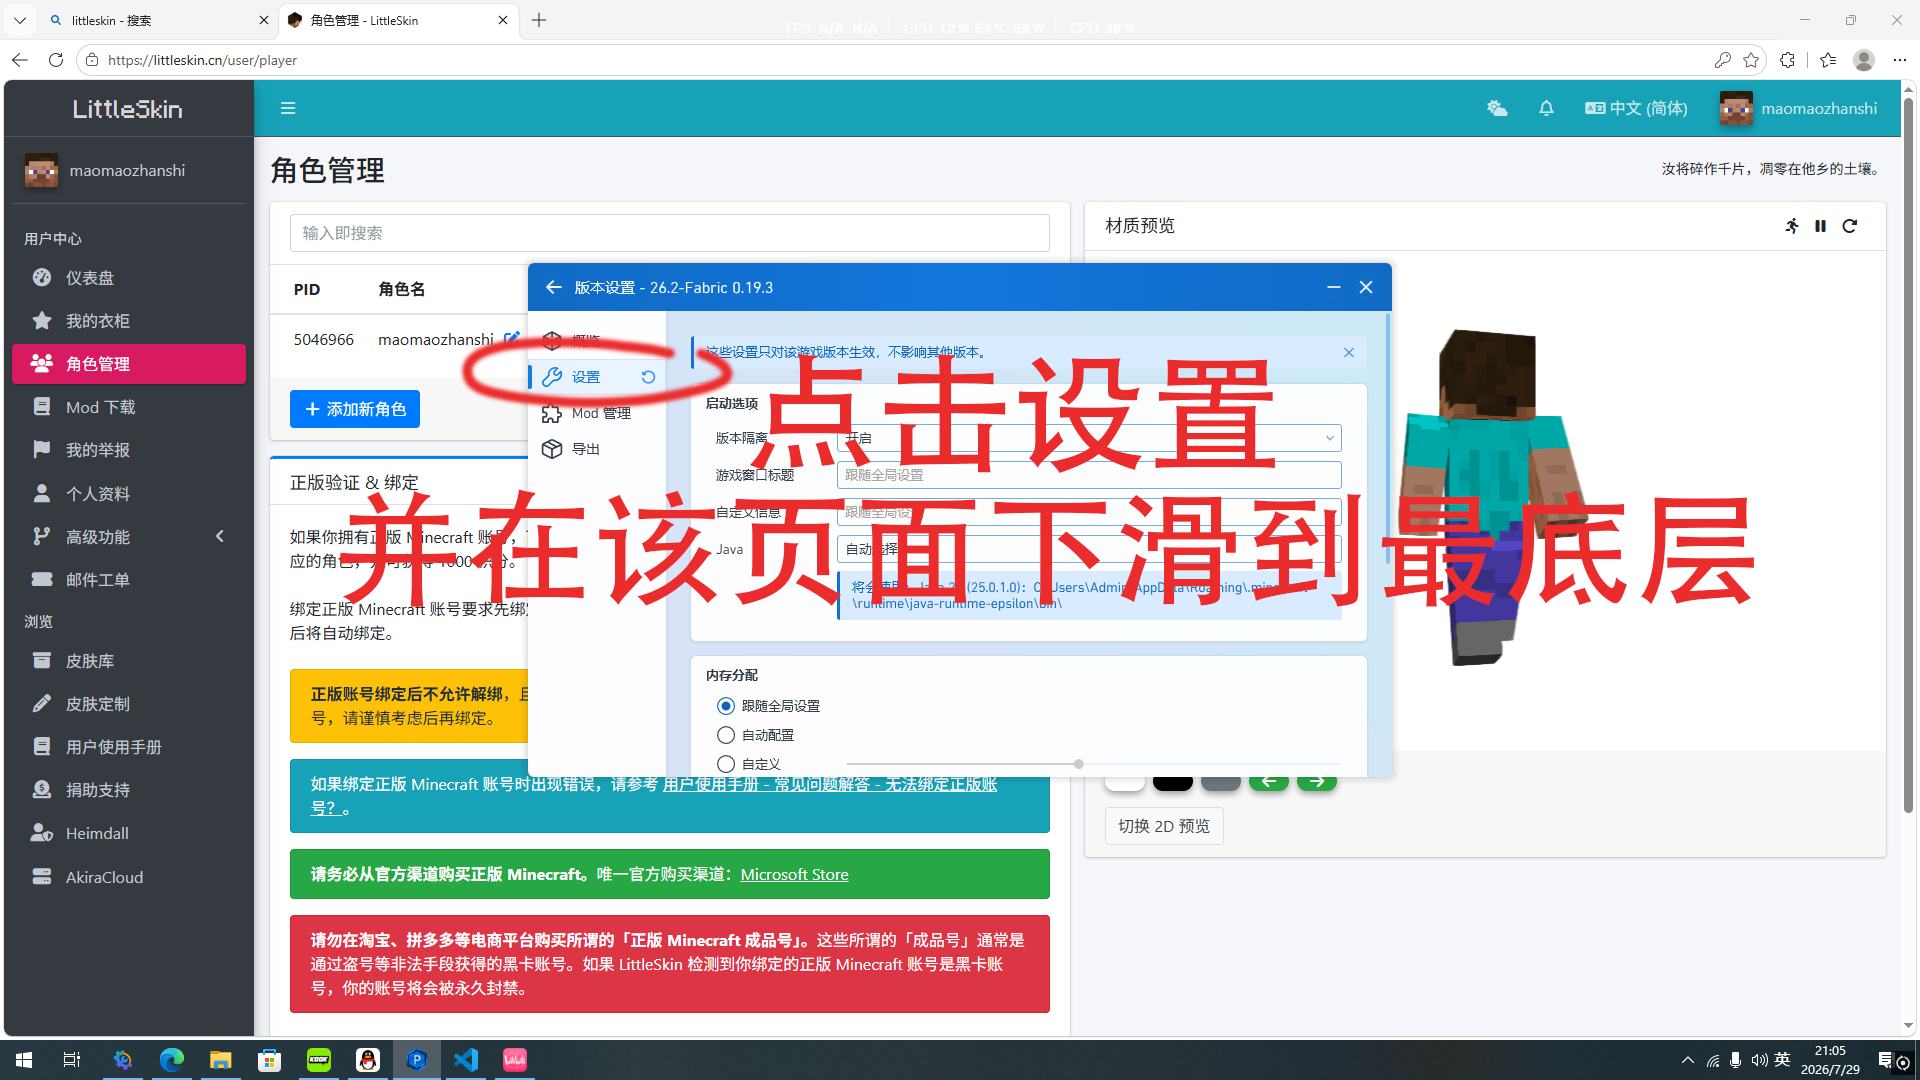The width and height of the screenshot is (1920, 1080).
Task: Expand 高级功能 in the sidebar
Action: 128,537
